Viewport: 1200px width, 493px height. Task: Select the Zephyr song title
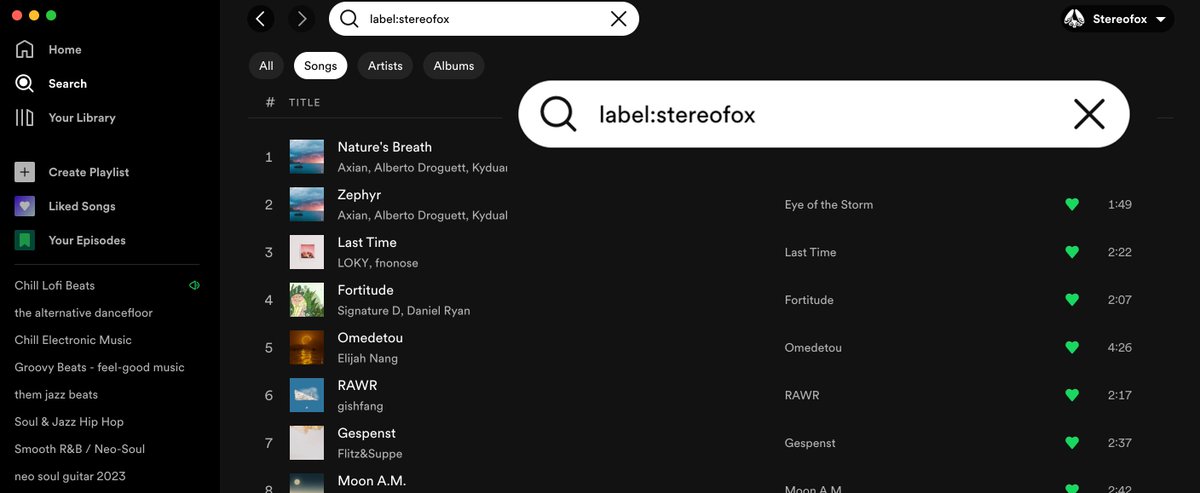click(x=359, y=195)
